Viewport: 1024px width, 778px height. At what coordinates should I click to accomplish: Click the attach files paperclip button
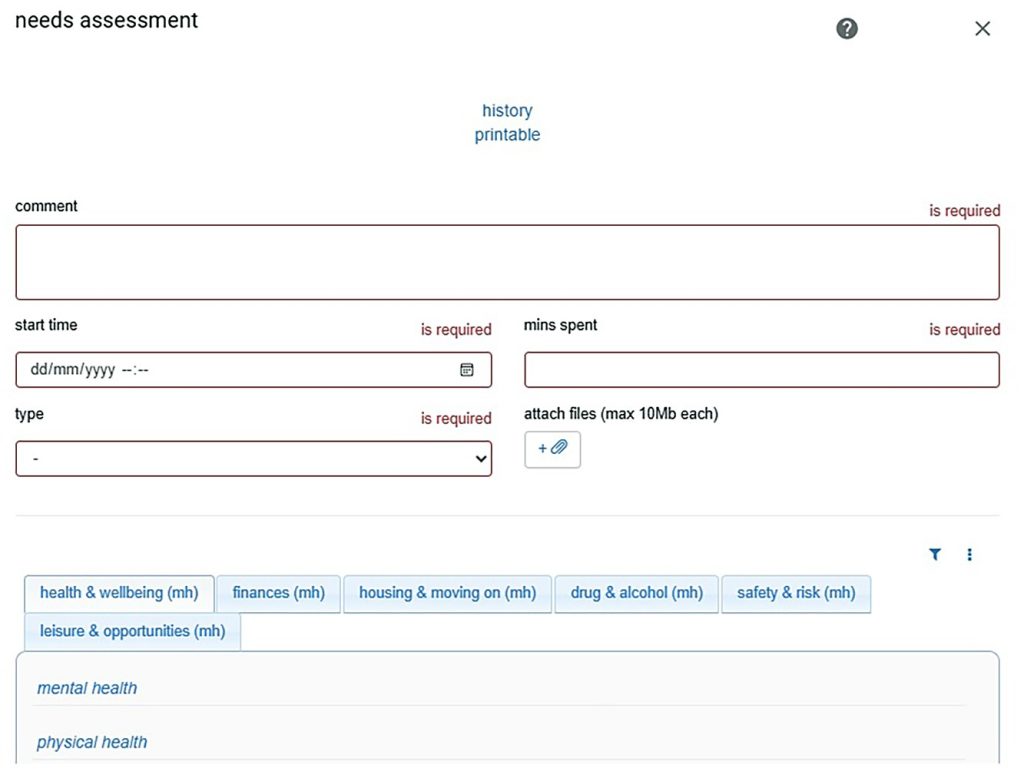point(552,449)
